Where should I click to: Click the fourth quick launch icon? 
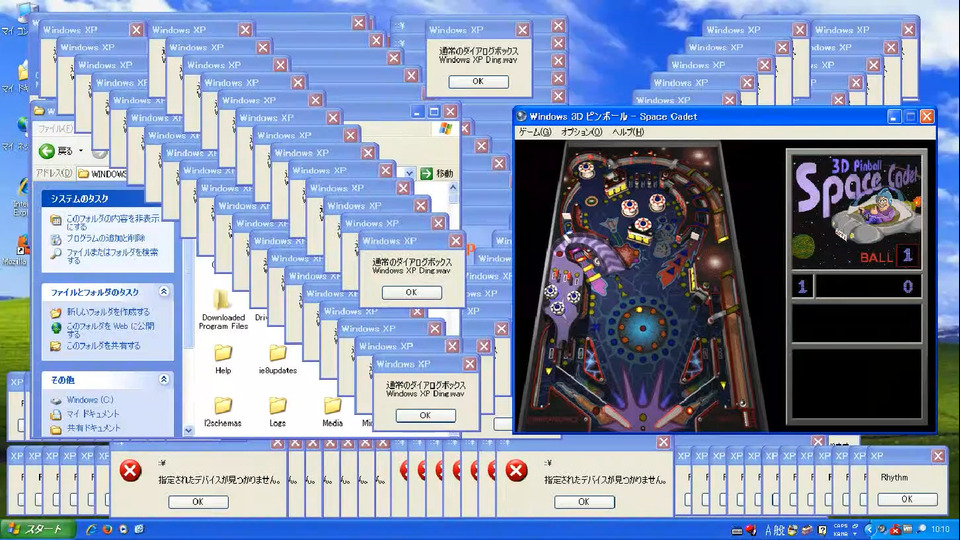pos(139,529)
